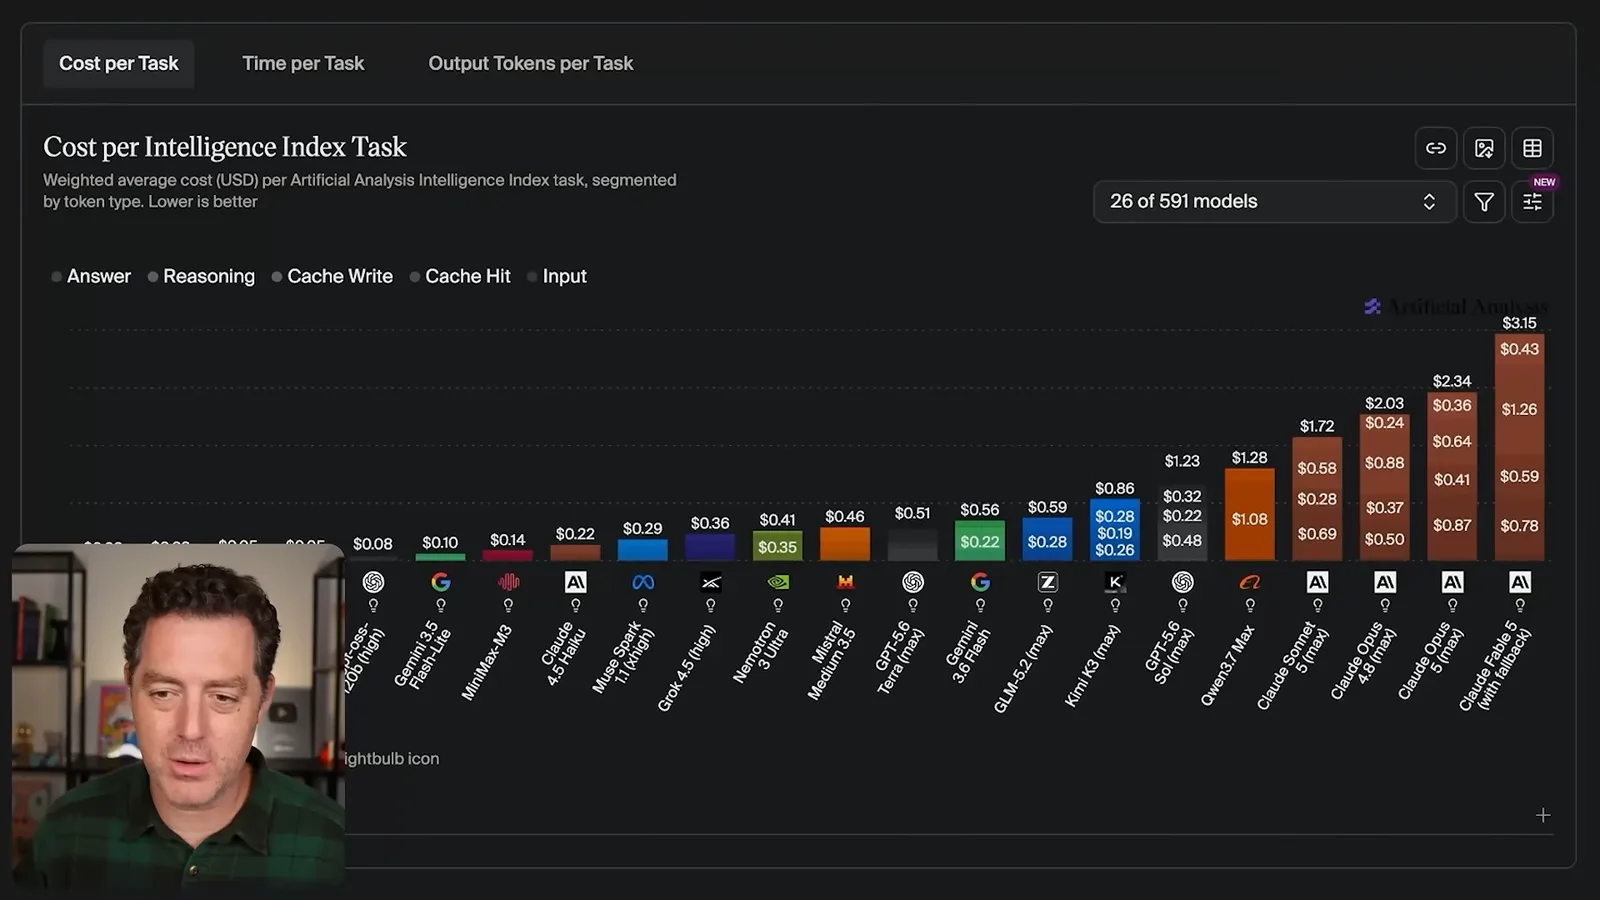Expand the 26 of 591 models dropdown

(x=1274, y=202)
